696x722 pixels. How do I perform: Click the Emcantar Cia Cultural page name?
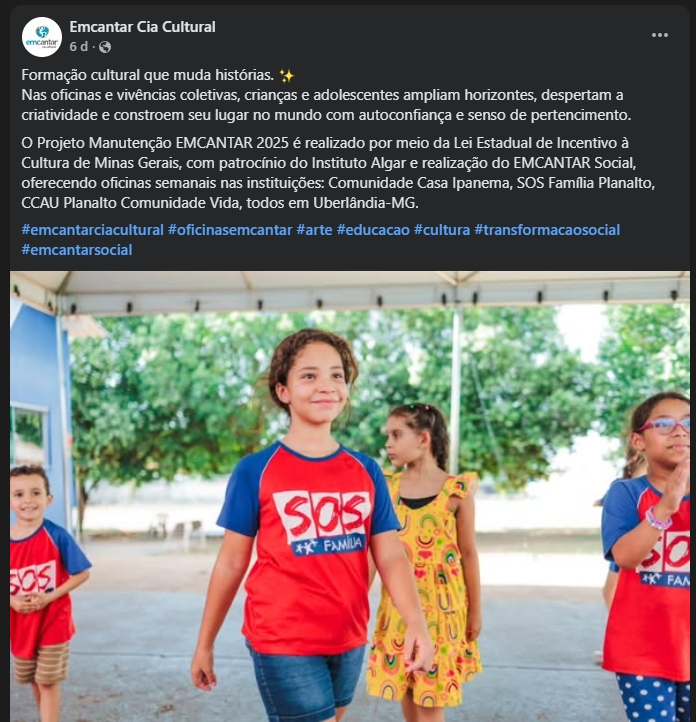point(142,27)
